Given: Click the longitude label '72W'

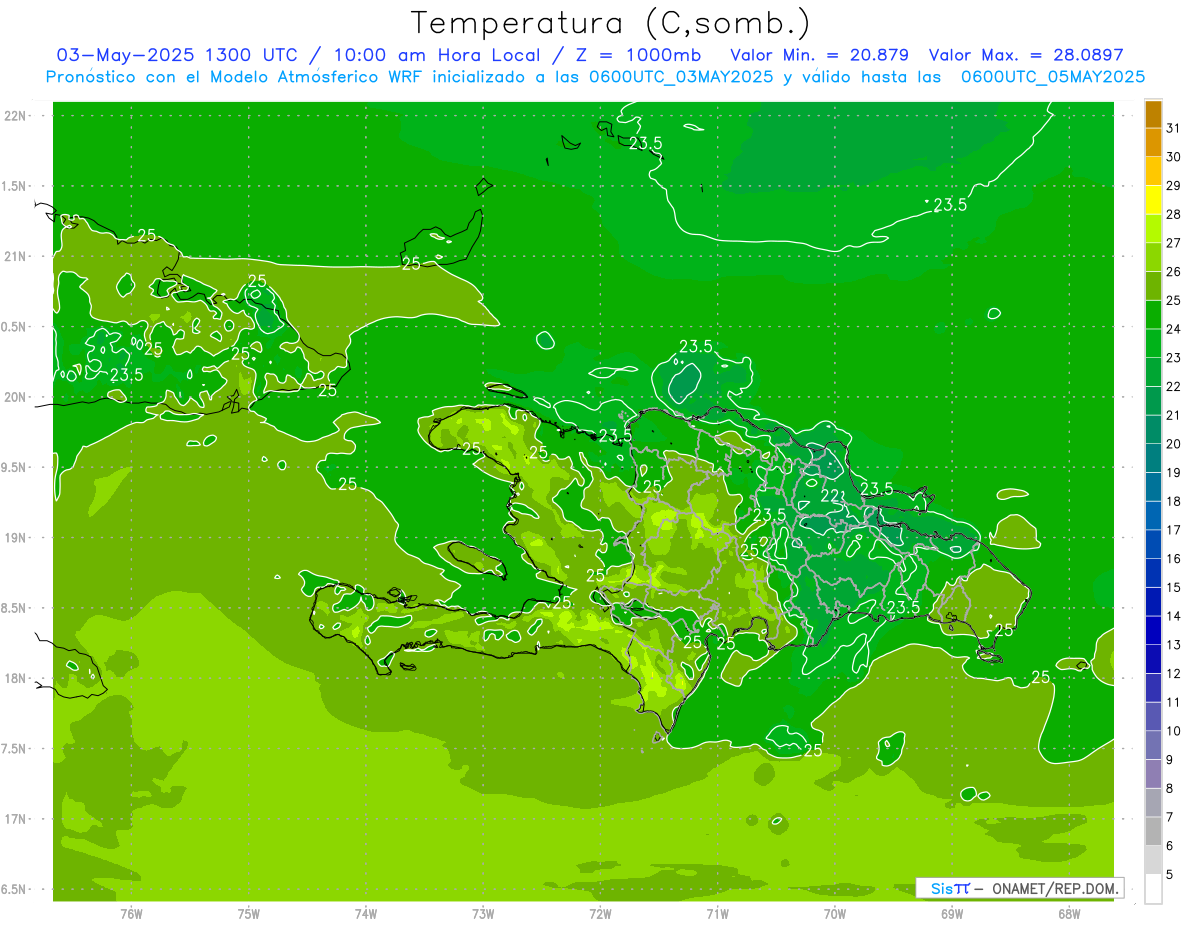Looking at the screenshot, I should (600, 914).
